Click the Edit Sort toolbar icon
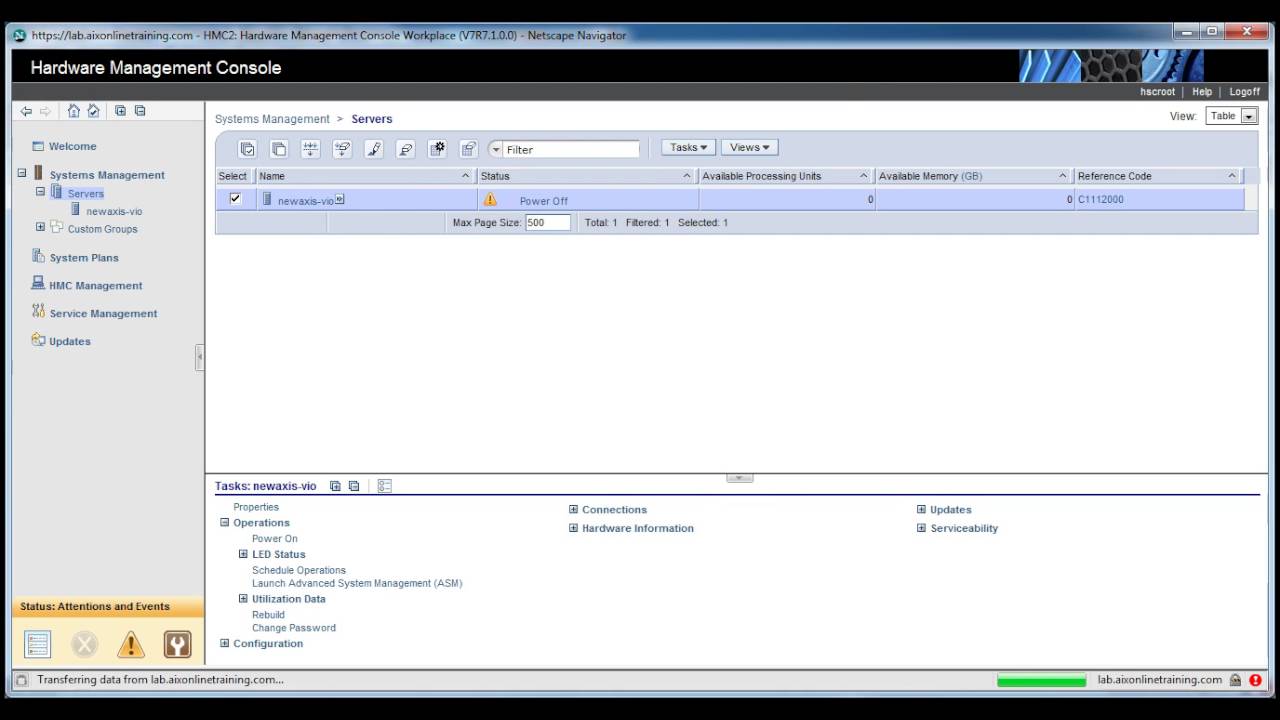Image resolution: width=1280 pixels, height=720 pixels. coord(311,149)
